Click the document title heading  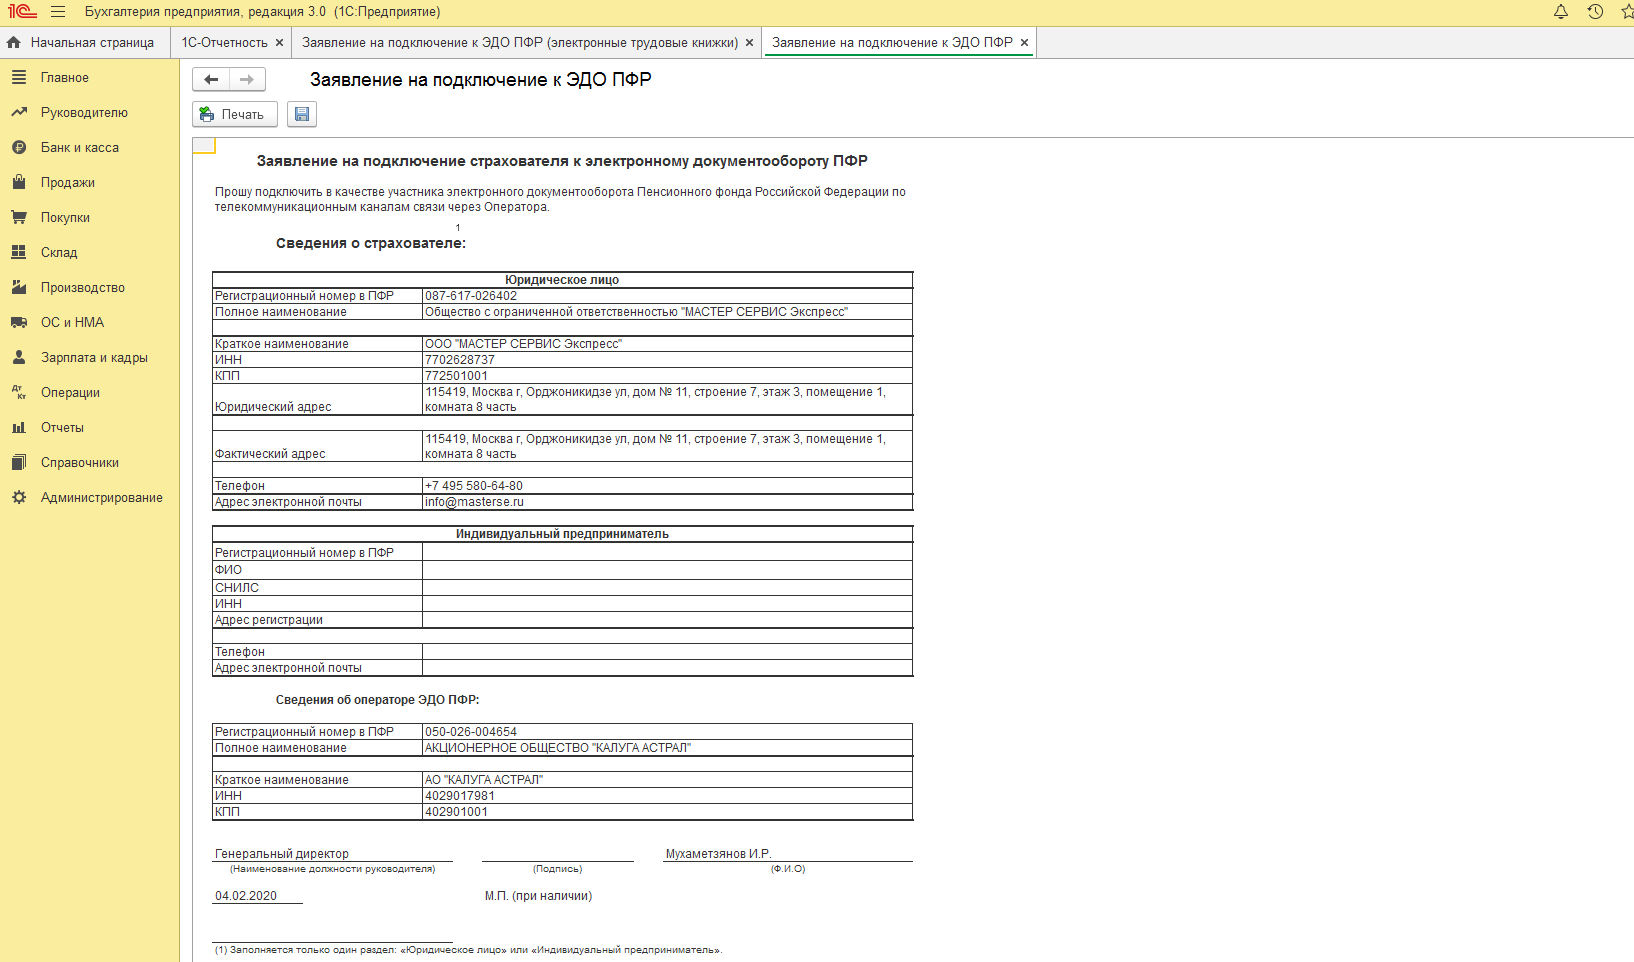click(562, 161)
